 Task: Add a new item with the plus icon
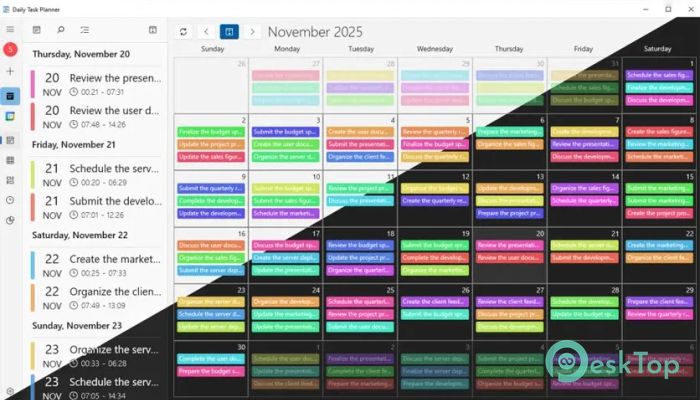point(10,71)
